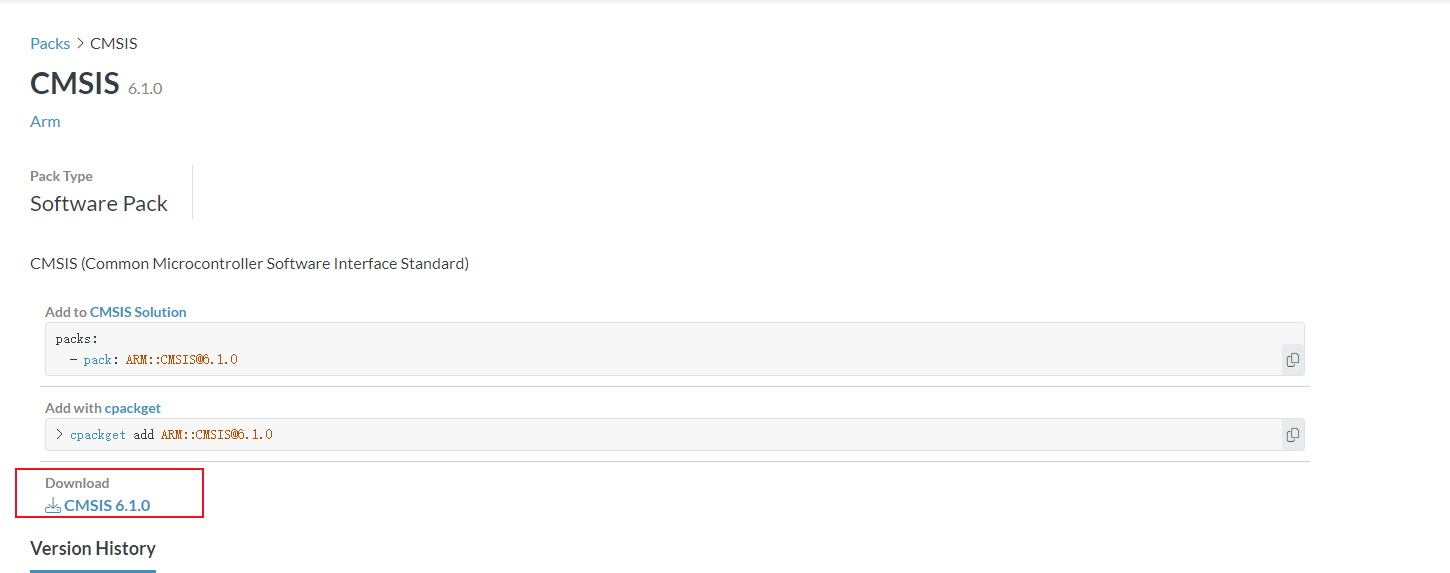
Task: Open the Arm vendor link
Action: pos(45,122)
